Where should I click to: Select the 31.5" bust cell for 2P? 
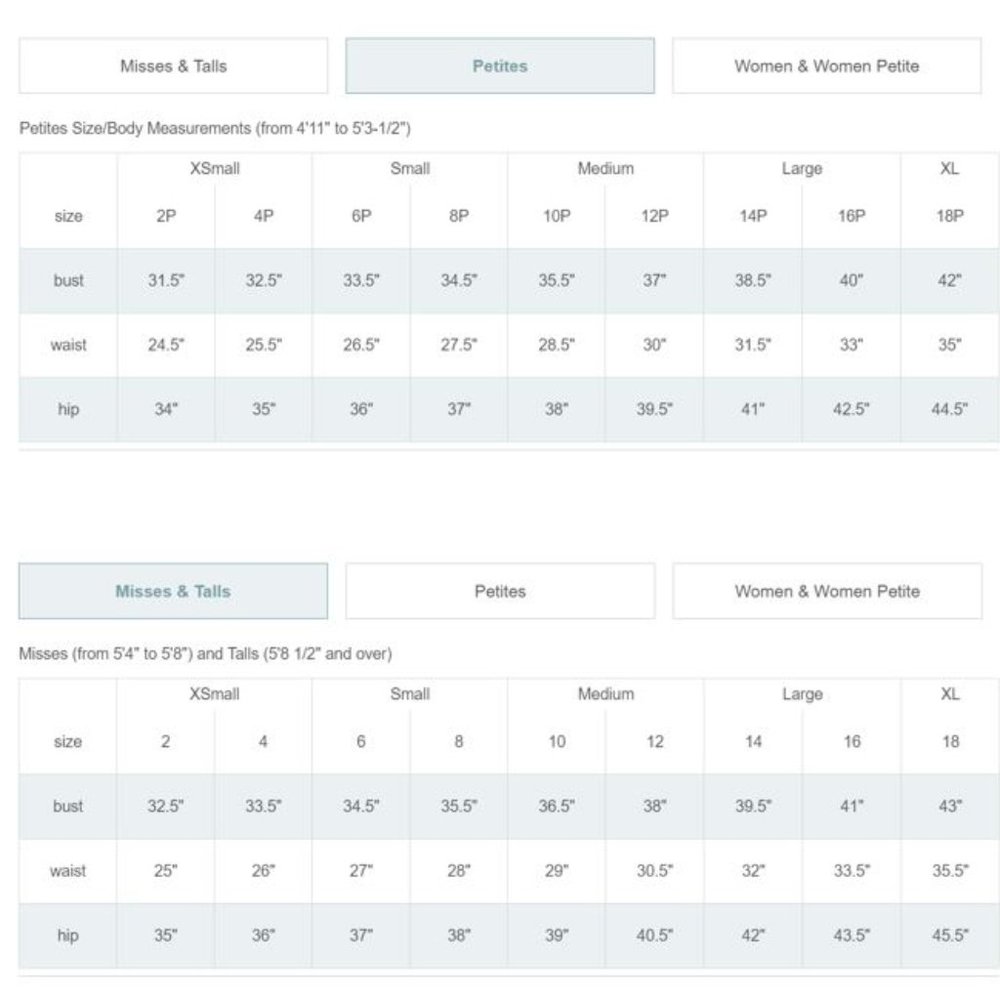point(166,281)
